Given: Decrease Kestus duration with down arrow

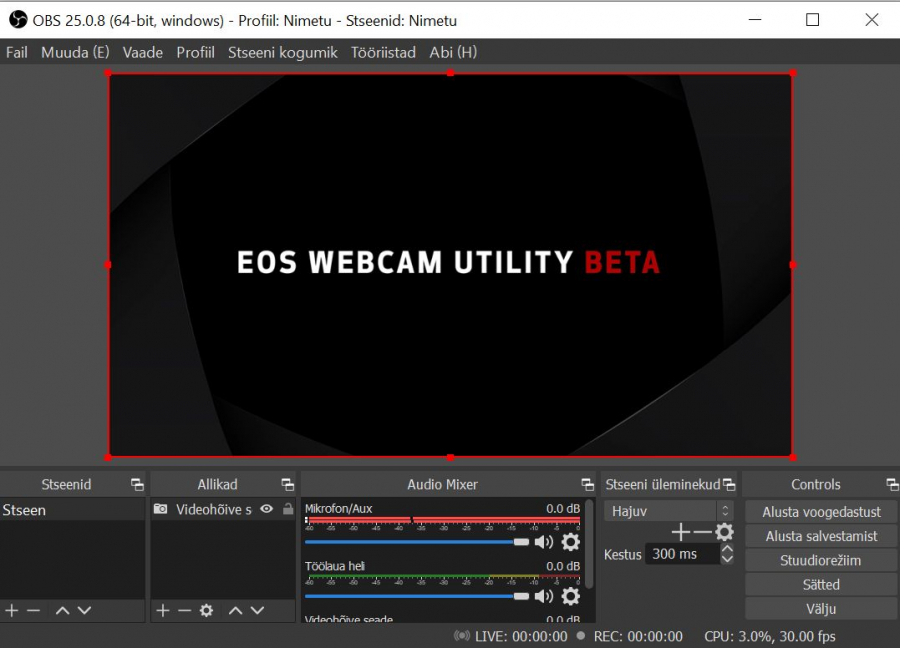Looking at the screenshot, I should [727, 559].
